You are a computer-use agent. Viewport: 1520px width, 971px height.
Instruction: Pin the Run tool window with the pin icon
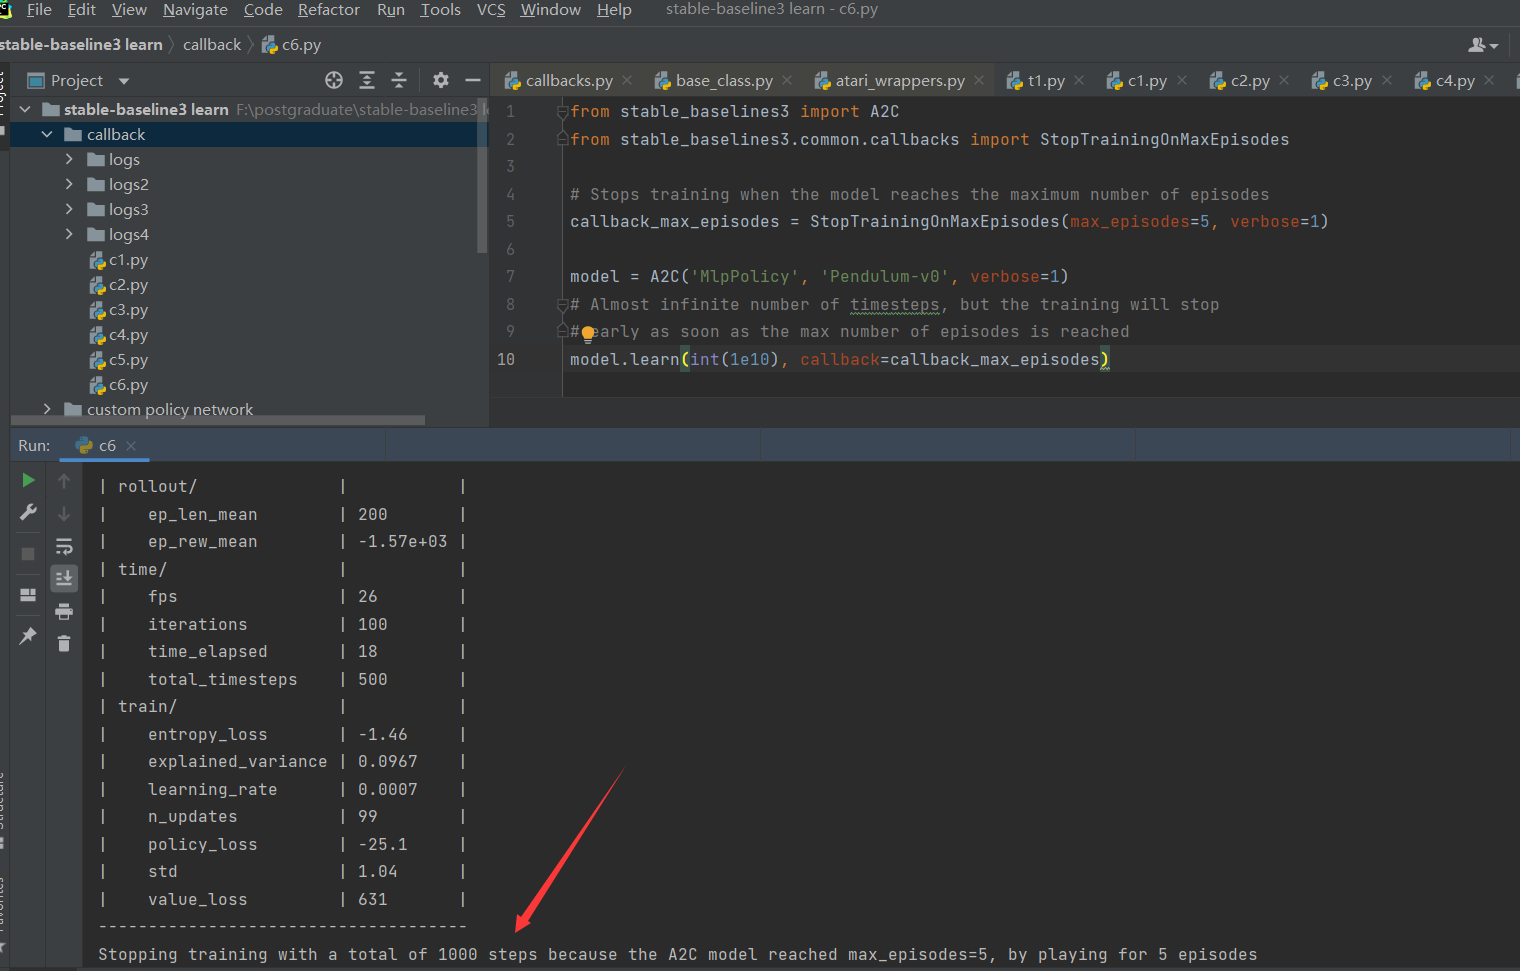click(x=28, y=636)
